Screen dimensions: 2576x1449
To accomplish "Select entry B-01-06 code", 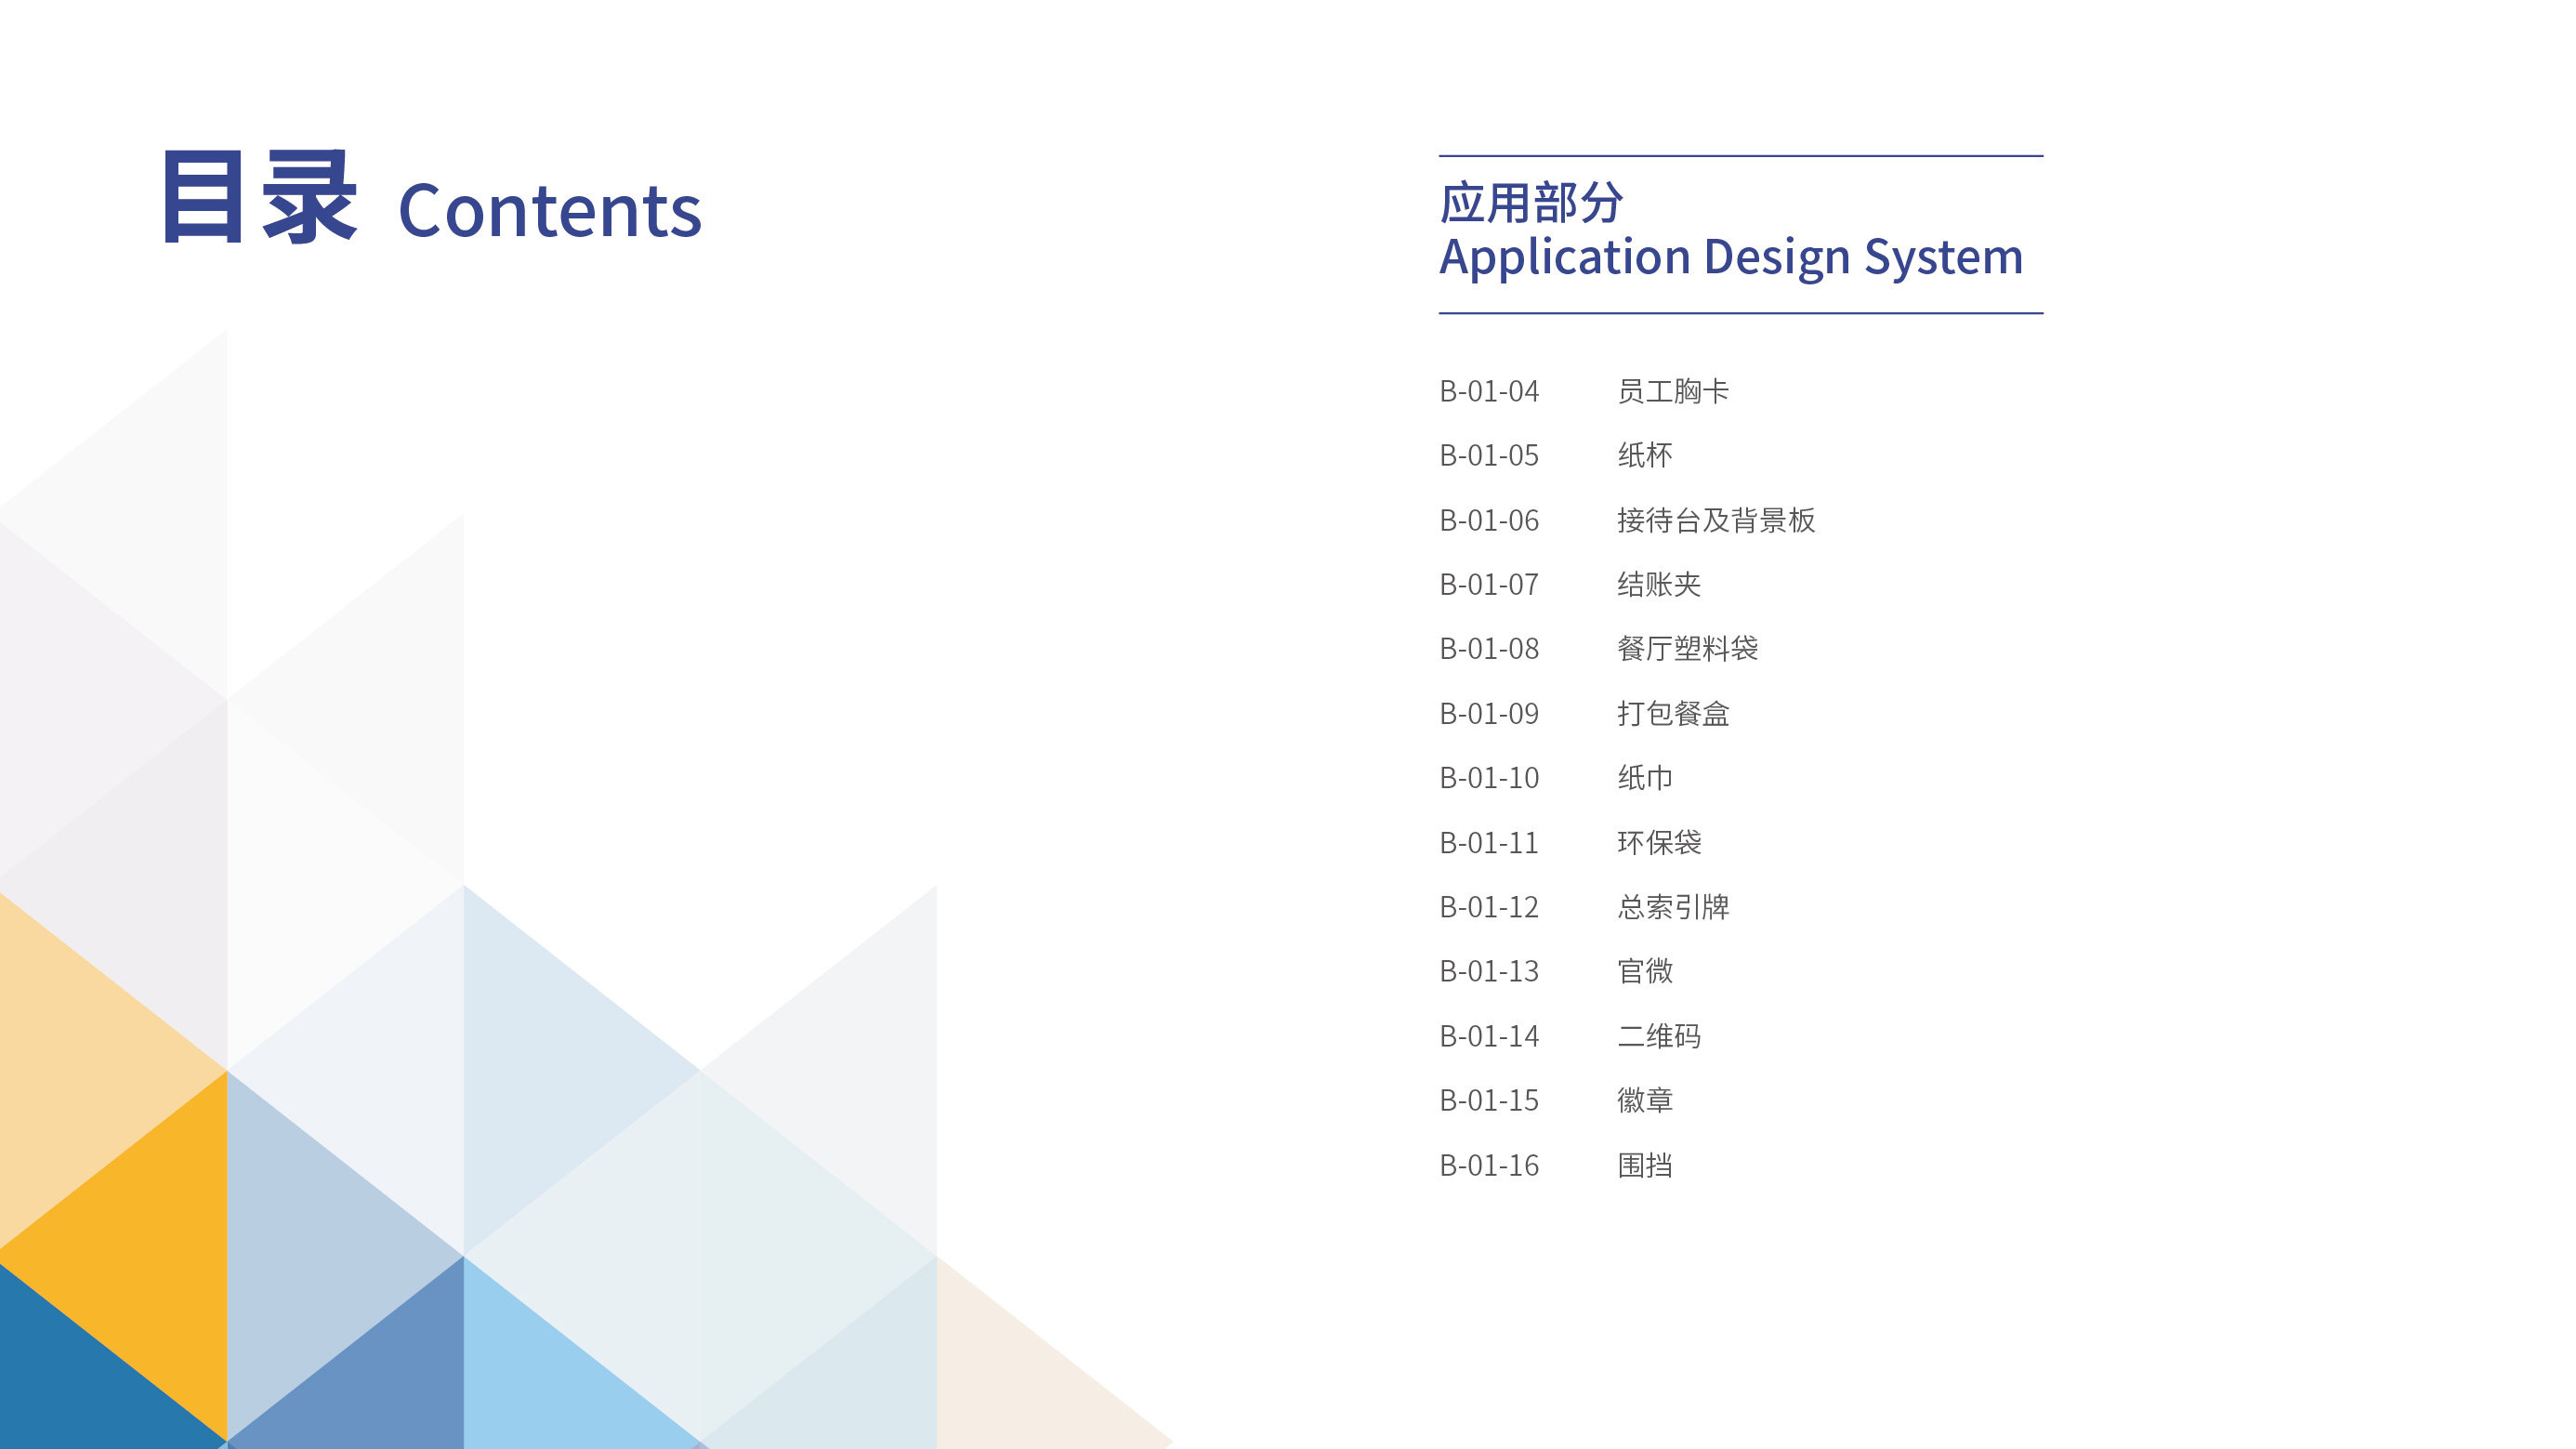I will [x=1489, y=520].
